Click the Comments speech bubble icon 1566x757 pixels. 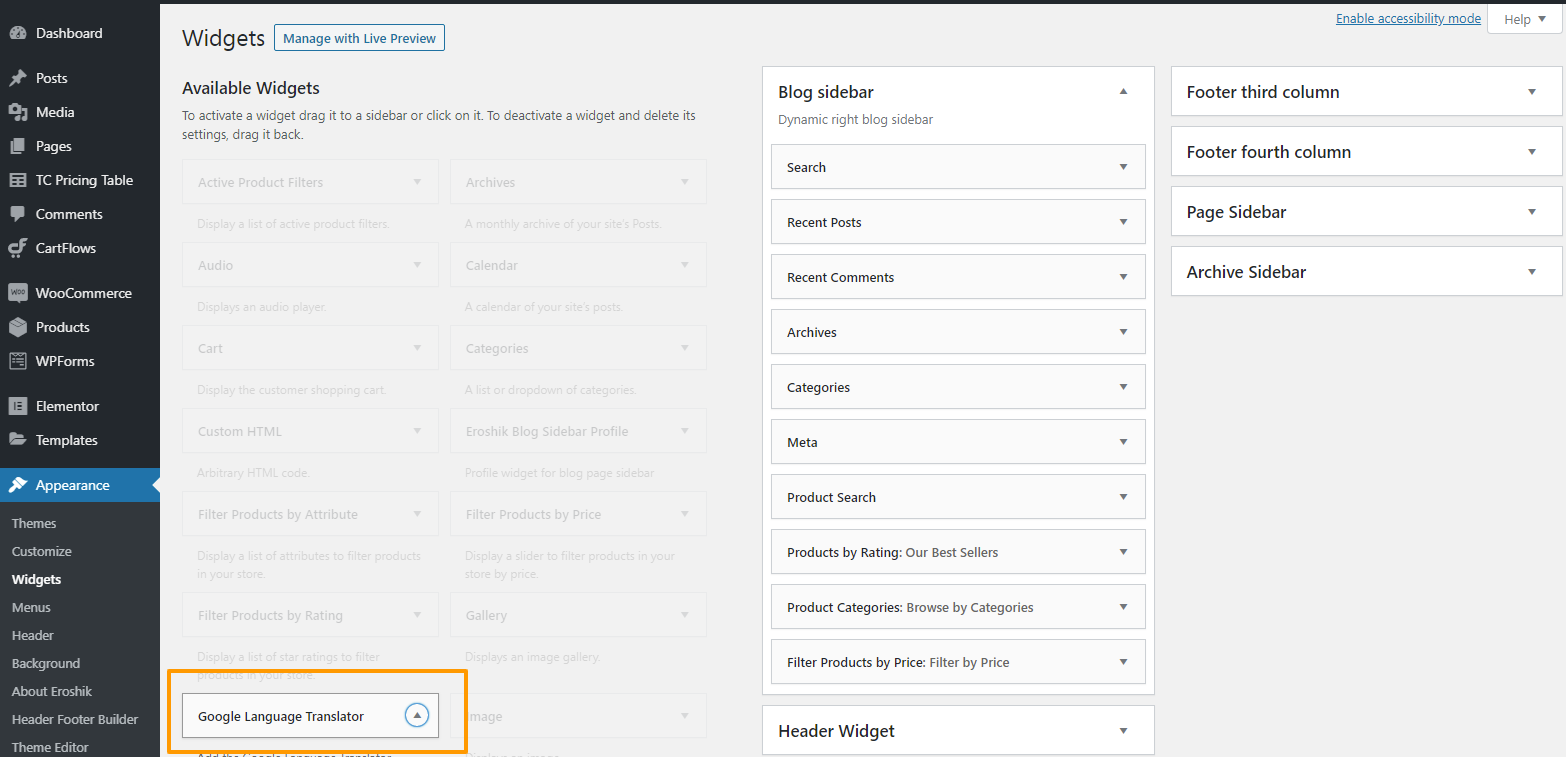click(x=18, y=214)
